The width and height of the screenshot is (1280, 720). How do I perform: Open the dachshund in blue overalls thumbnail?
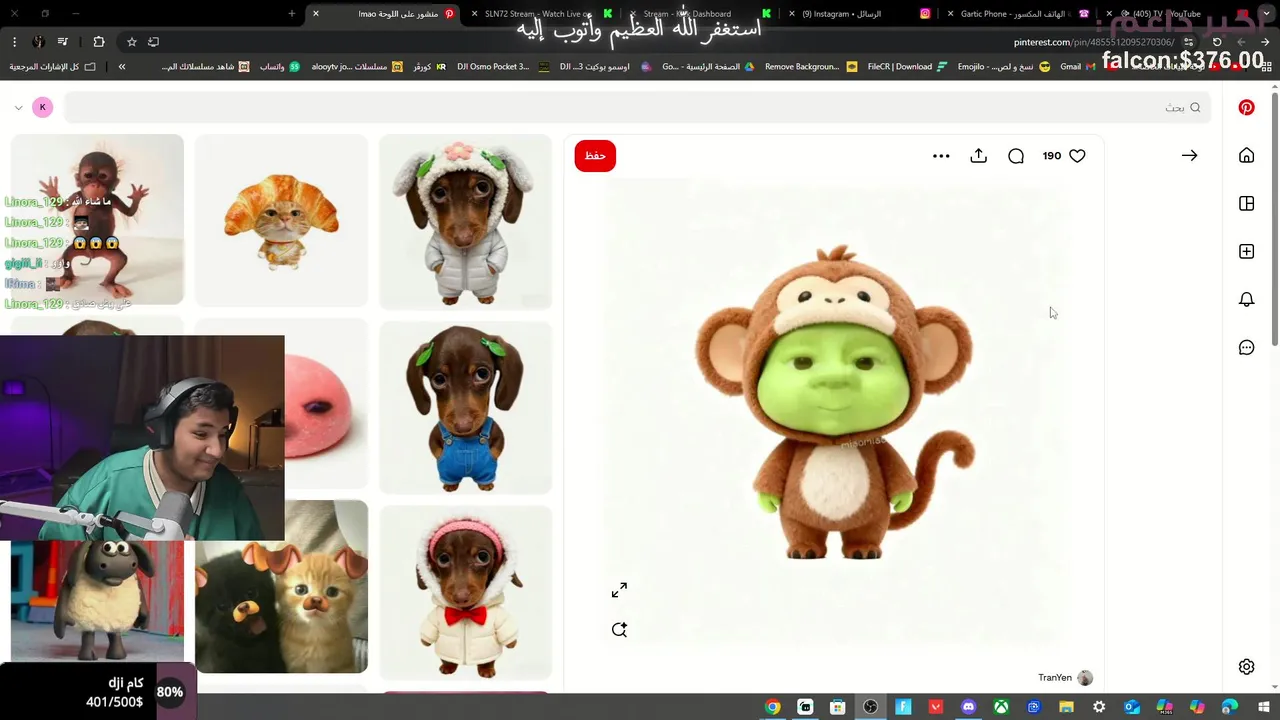[465, 407]
